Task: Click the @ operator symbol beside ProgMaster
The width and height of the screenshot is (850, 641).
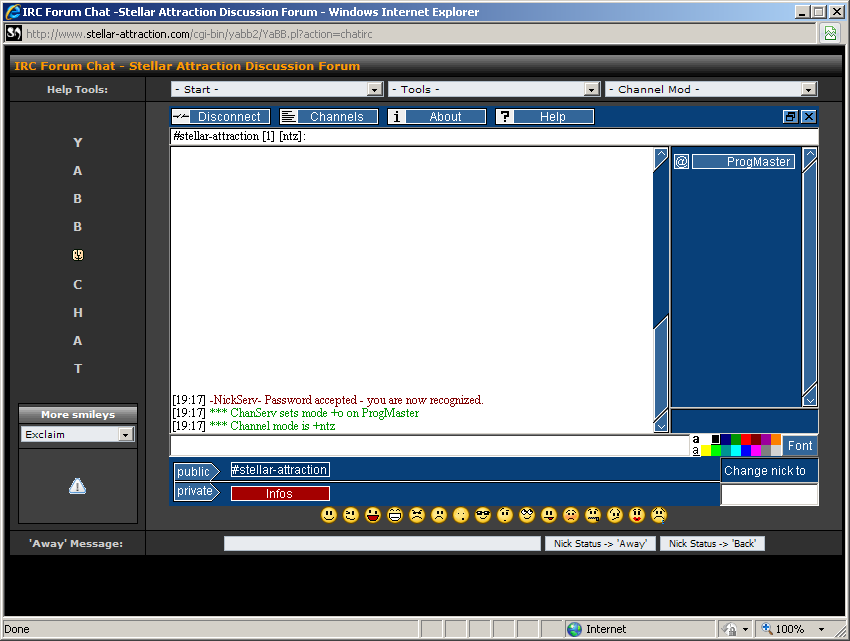Action: click(x=681, y=162)
